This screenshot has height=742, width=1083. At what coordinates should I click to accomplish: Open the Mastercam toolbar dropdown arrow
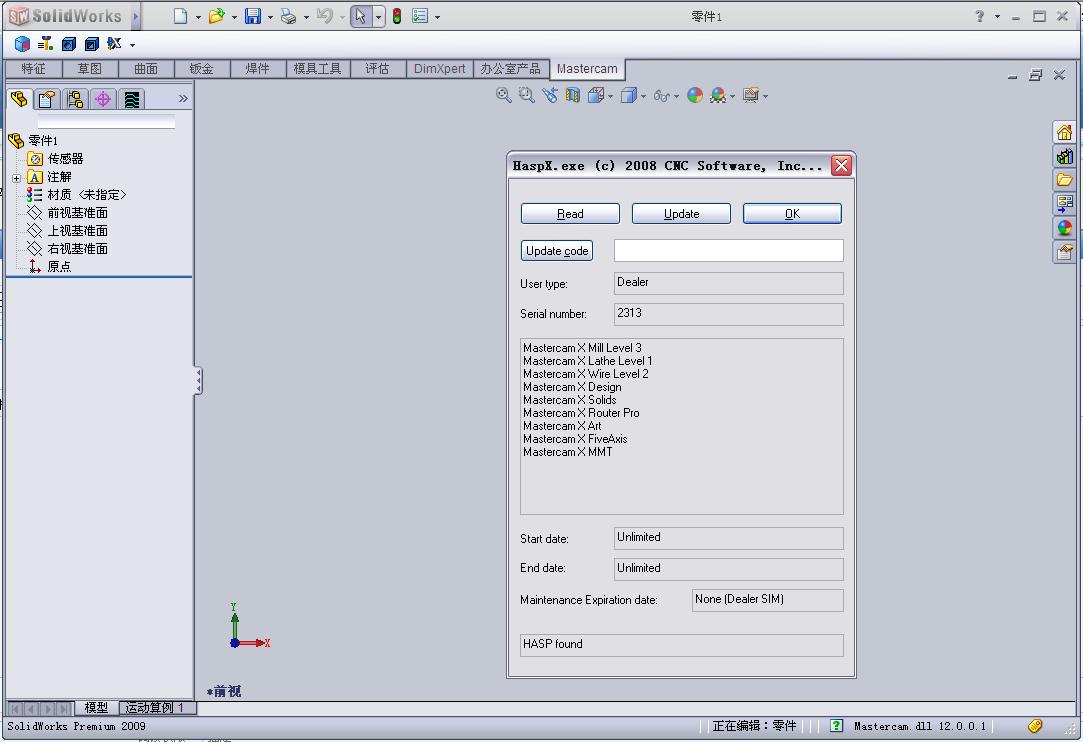click(132, 46)
